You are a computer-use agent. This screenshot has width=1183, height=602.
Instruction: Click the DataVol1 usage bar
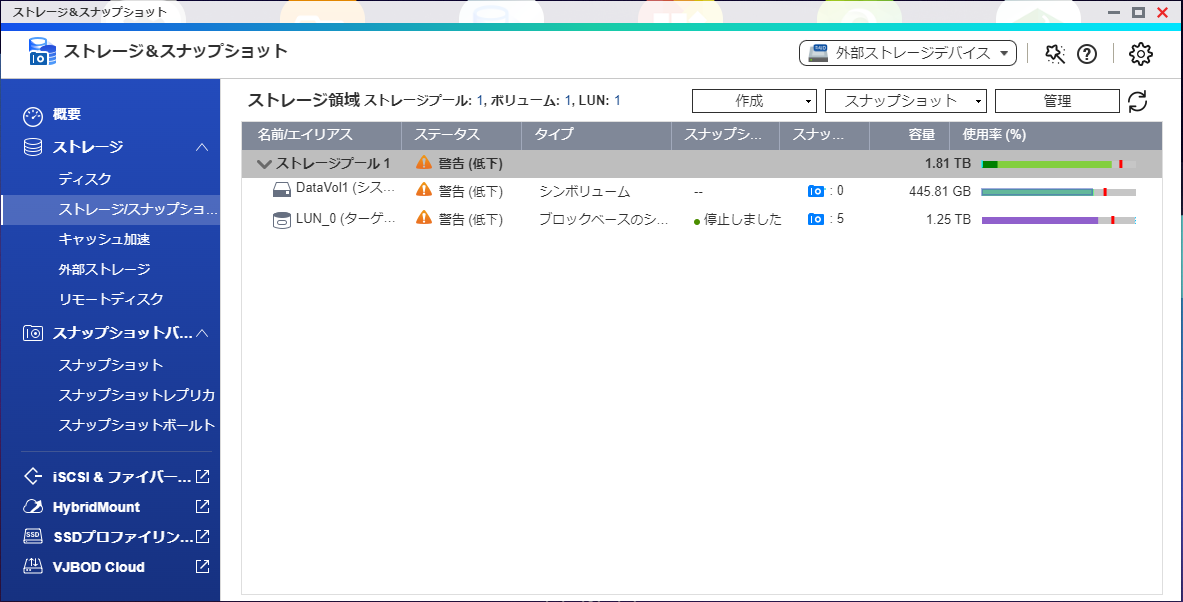(x=1059, y=192)
